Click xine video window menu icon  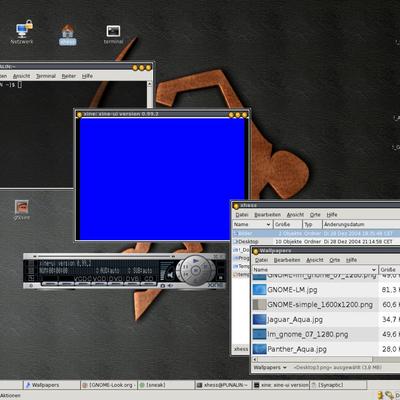click(x=79, y=114)
